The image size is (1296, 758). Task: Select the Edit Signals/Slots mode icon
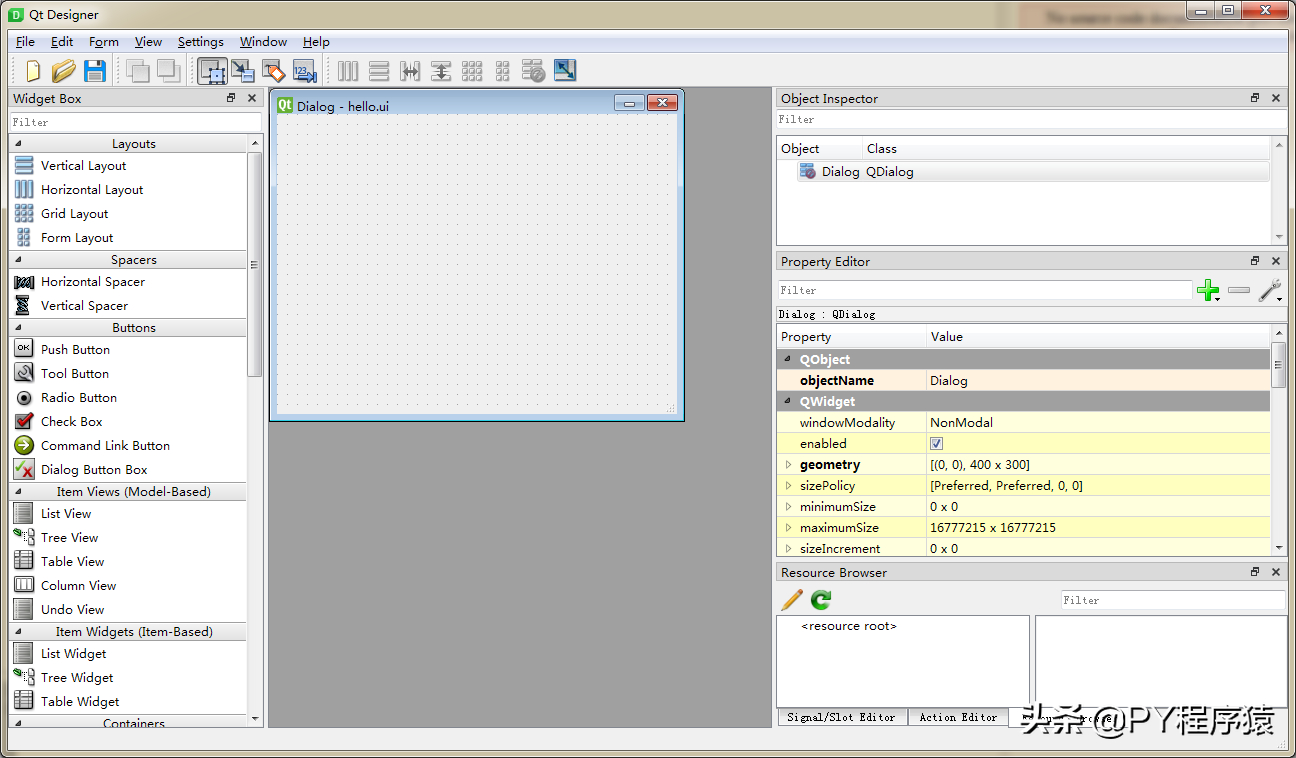click(x=243, y=70)
